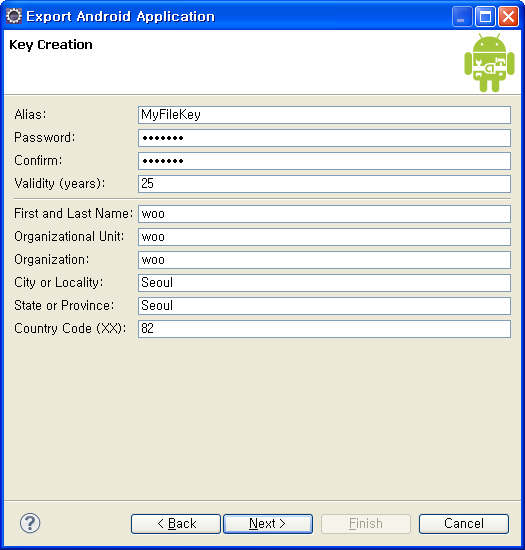Maximize the Export Android Application window
This screenshot has width=525, height=550.
coord(485,16)
